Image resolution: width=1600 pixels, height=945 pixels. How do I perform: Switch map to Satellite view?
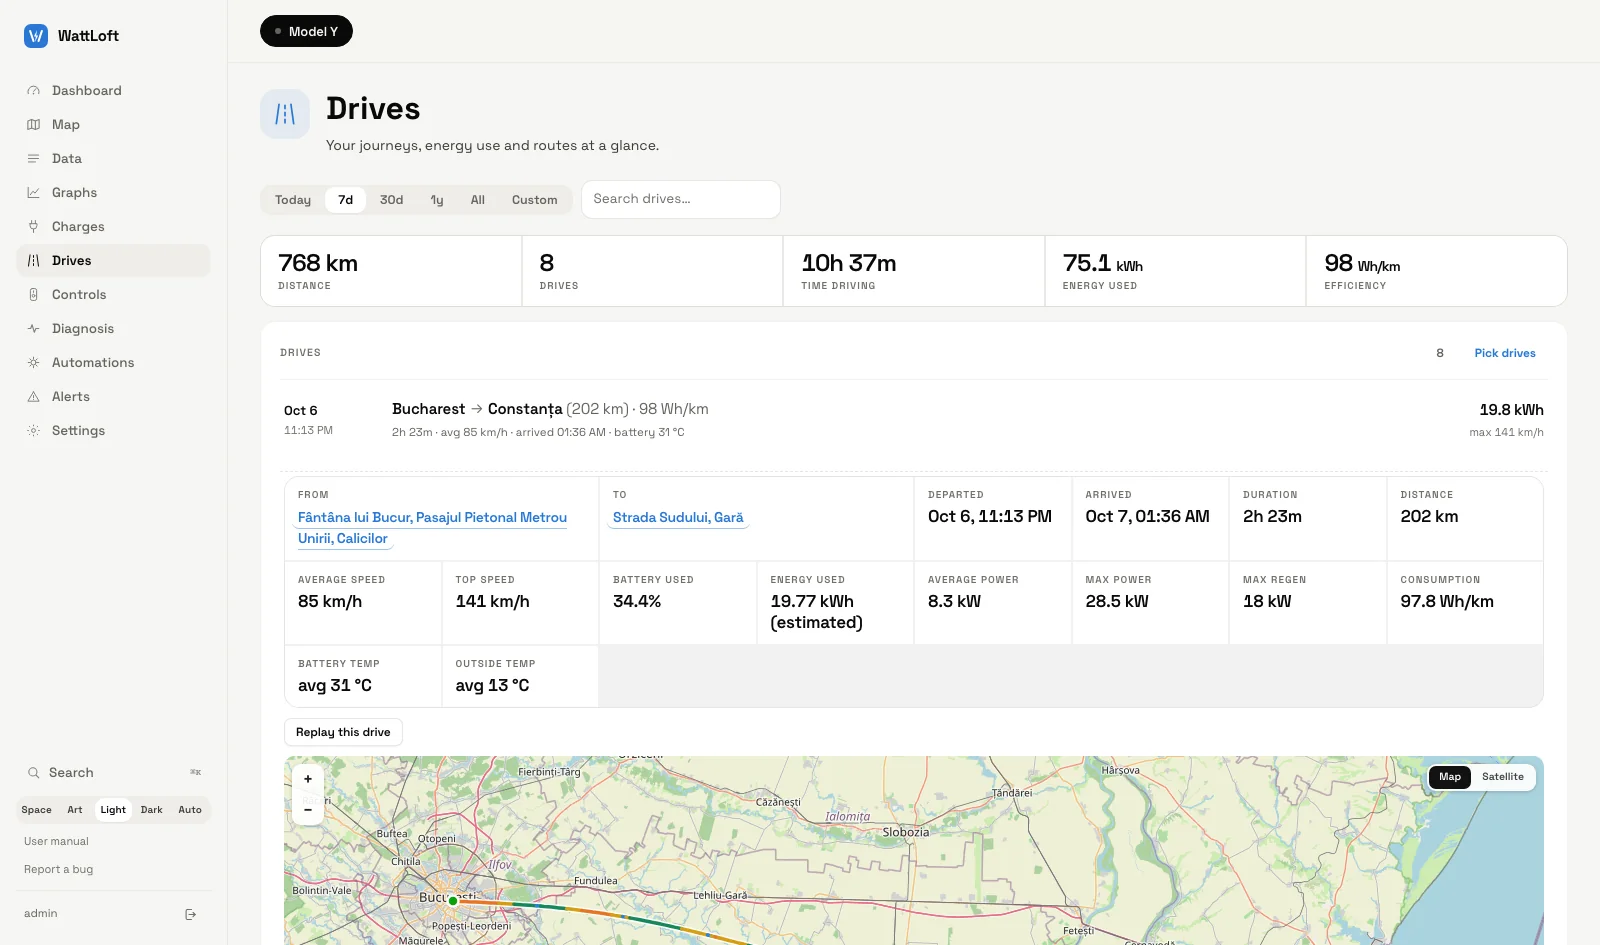pos(1503,777)
